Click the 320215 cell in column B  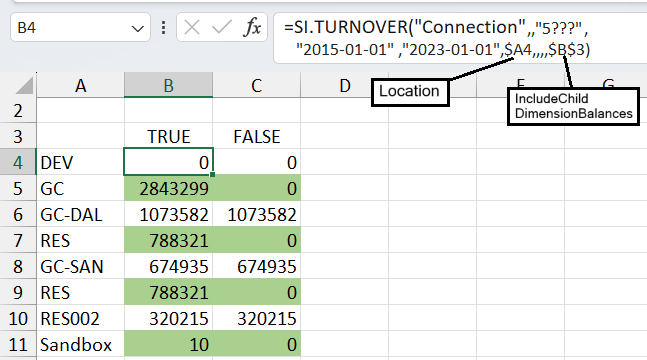click(x=168, y=318)
